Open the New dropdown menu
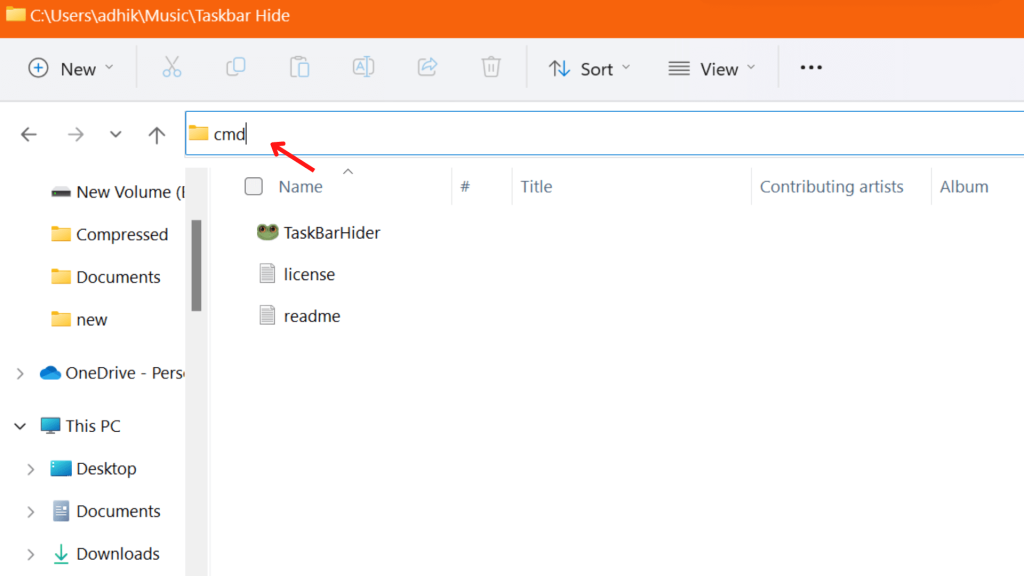The width and height of the screenshot is (1024, 576). [x=71, y=69]
